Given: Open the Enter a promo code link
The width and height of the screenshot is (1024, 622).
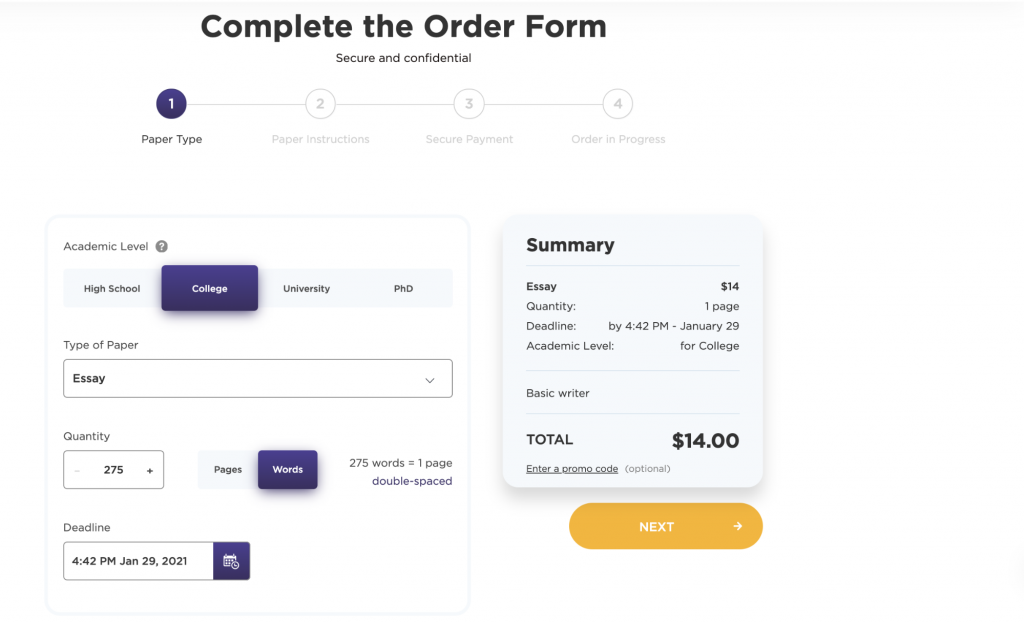Looking at the screenshot, I should tap(572, 468).
